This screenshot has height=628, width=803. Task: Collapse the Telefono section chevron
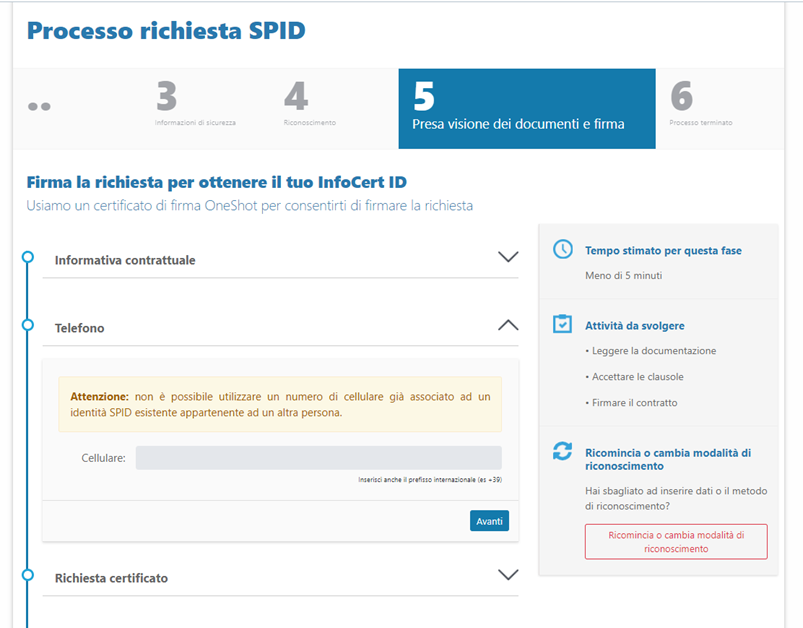pyautogui.click(x=508, y=325)
